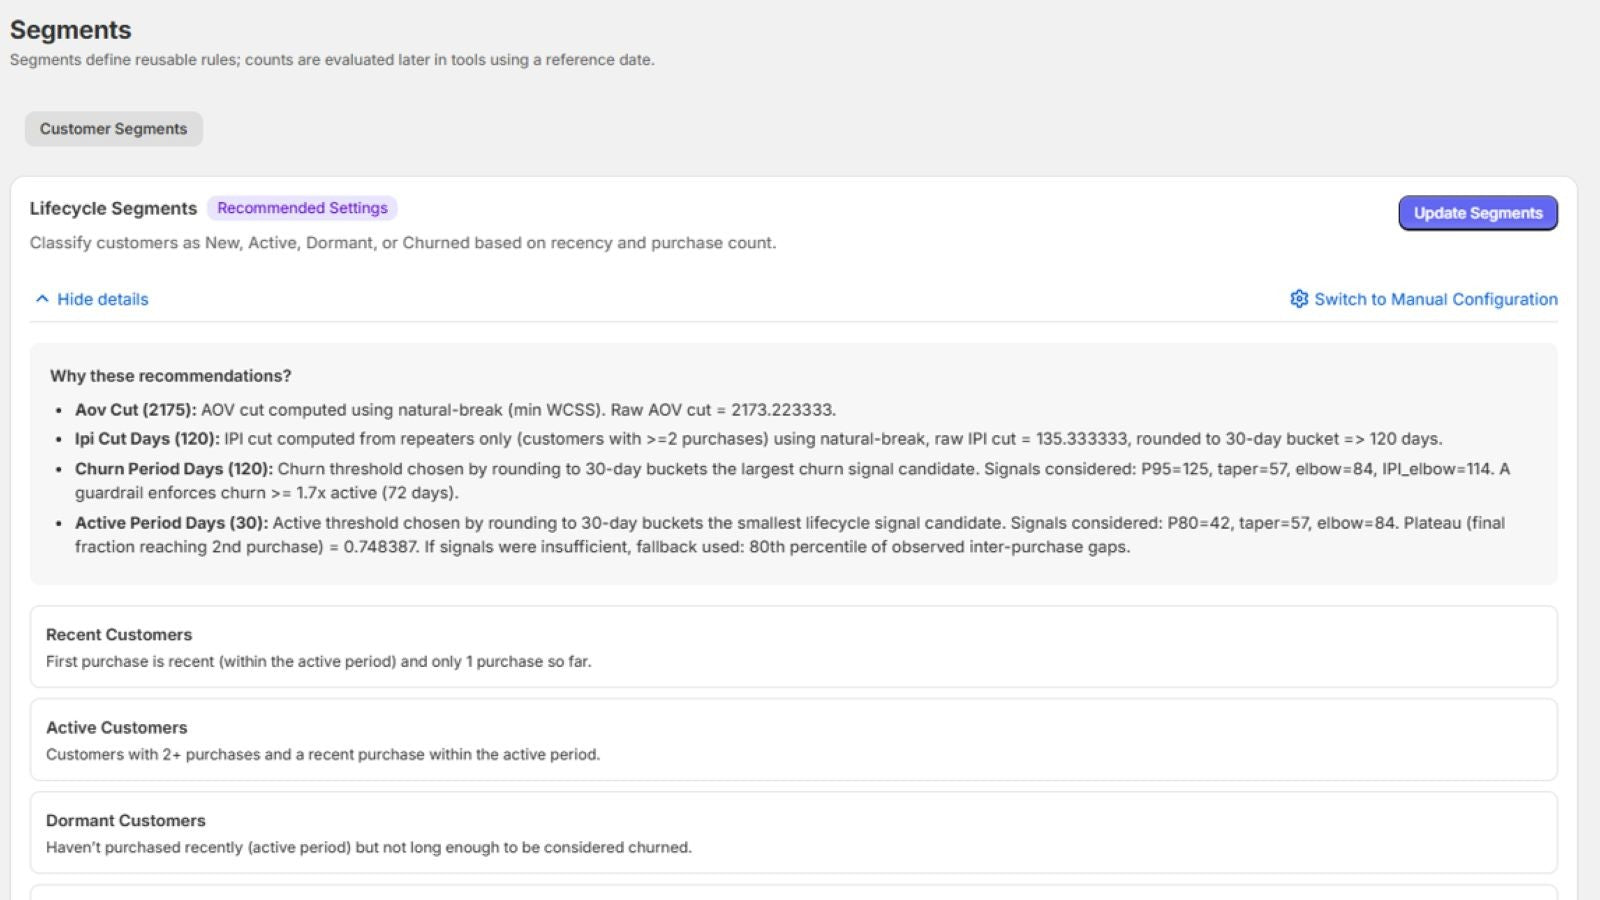
Task: Click the Recommended Settings badge
Action: coord(302,208)
